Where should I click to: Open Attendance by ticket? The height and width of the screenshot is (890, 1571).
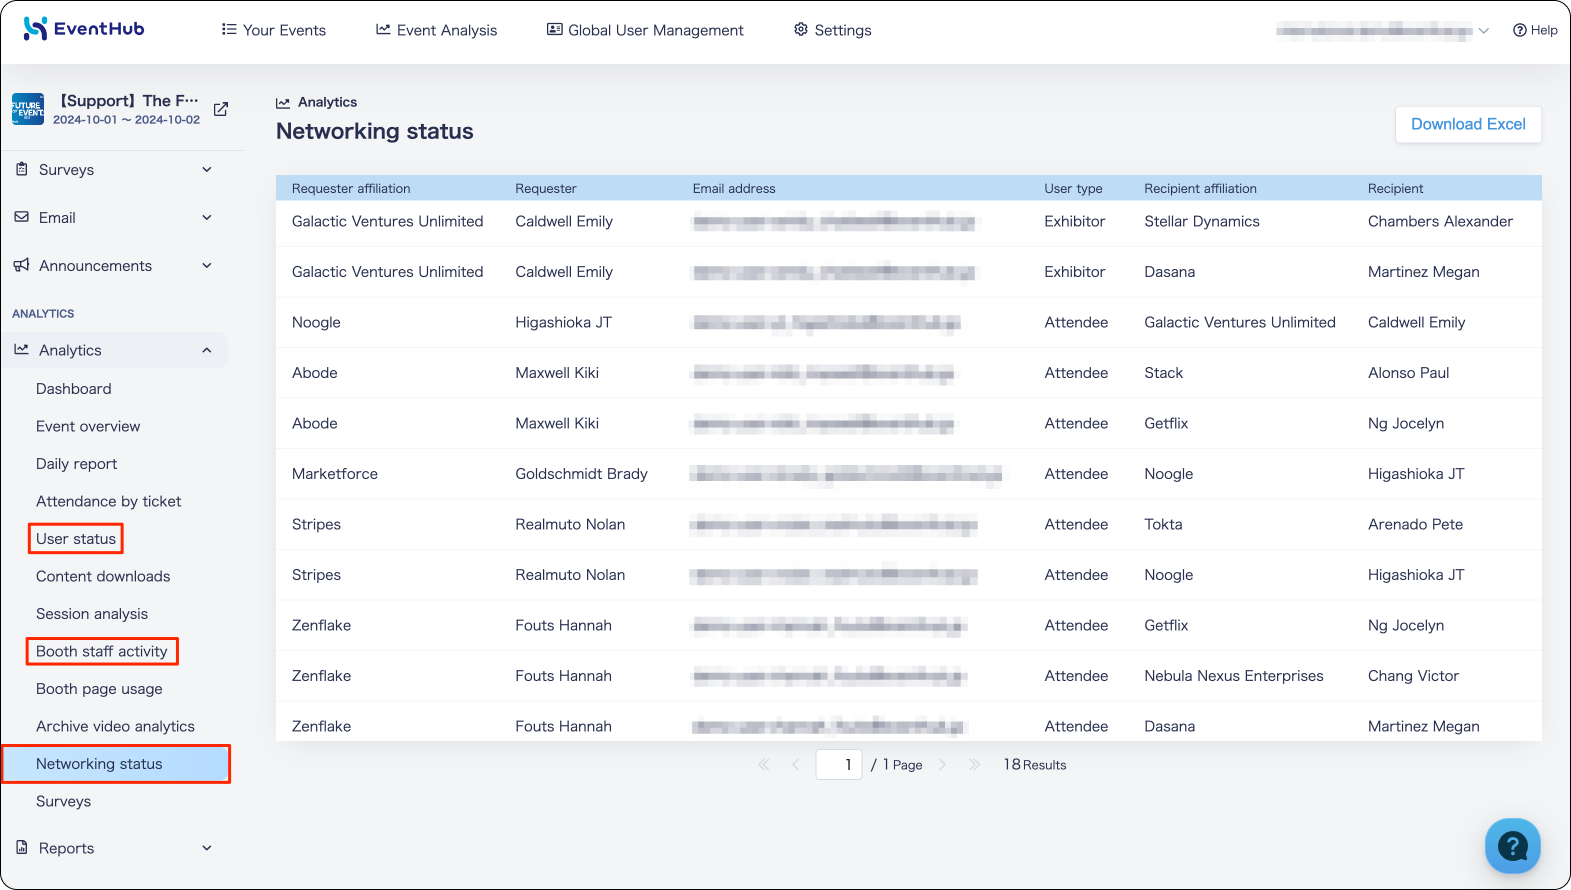[108, 501]
